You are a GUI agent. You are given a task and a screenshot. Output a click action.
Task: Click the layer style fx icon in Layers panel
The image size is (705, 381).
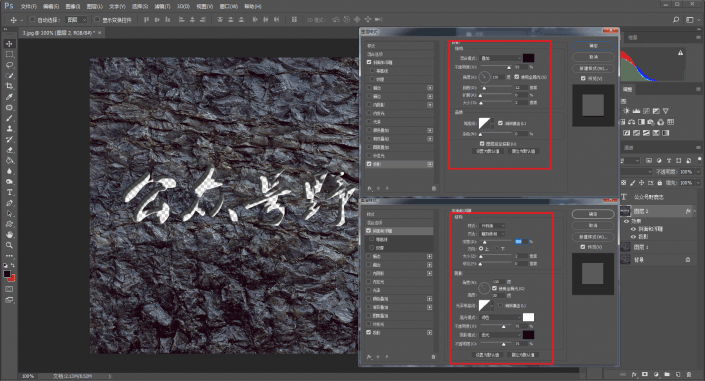click(x=634, y=374)
